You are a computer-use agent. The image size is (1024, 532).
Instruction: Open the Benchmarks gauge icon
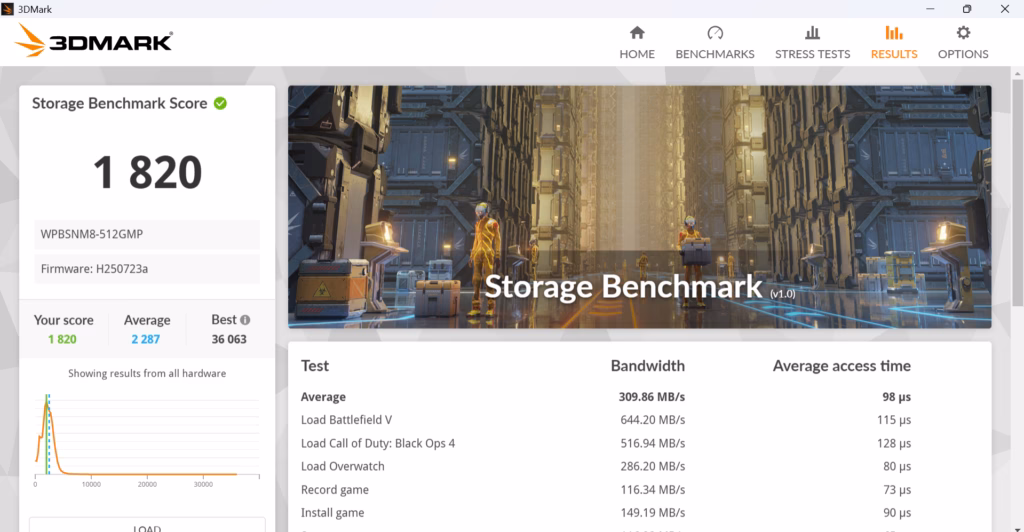pyautogui.click(x=715, y=33)
